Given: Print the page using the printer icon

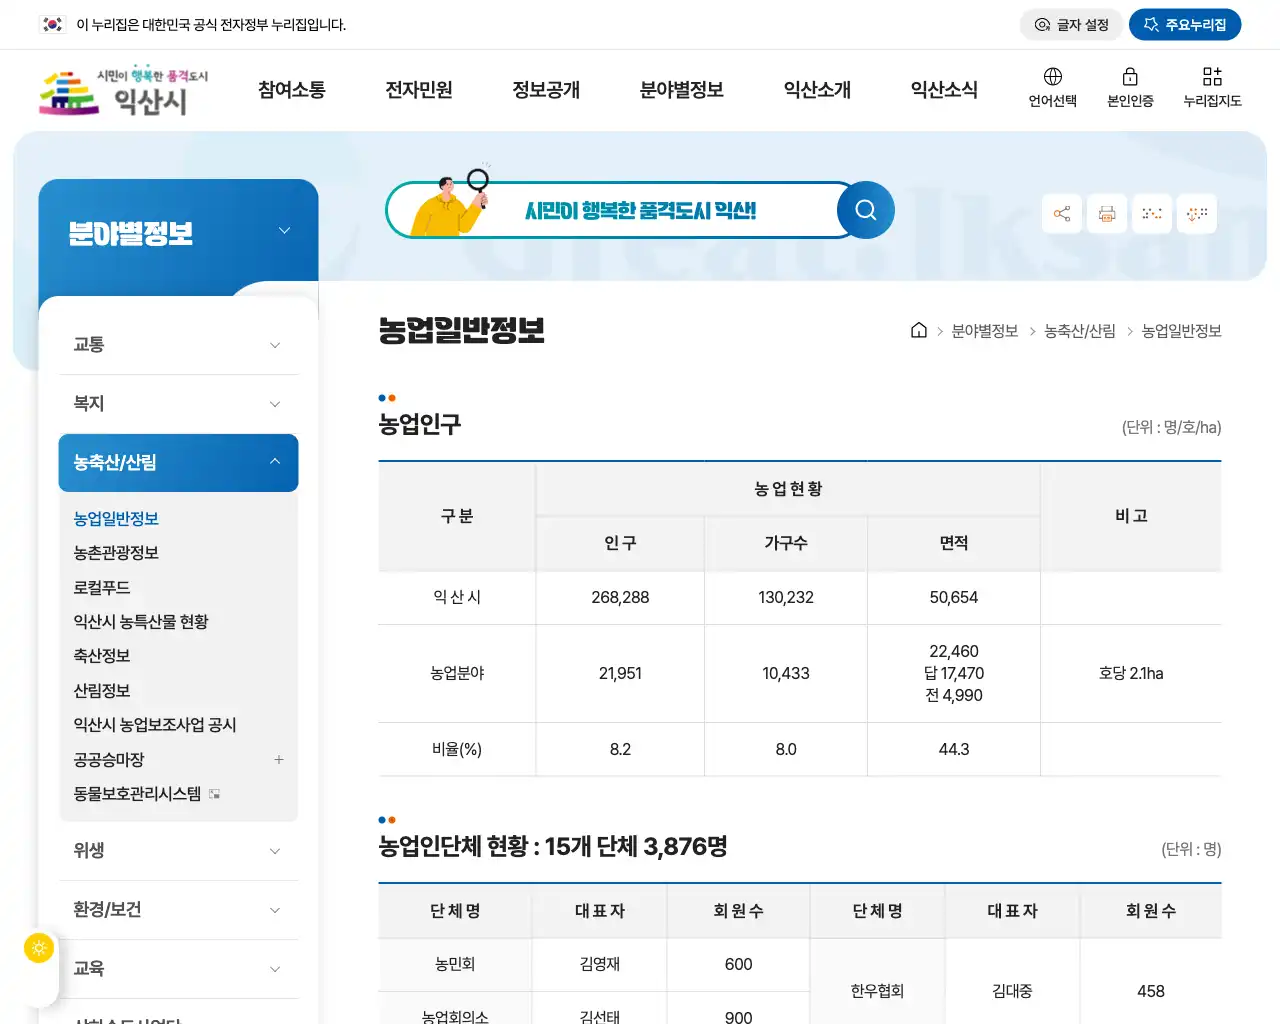Looking at the screenshot, I should tap(1106, 213).
